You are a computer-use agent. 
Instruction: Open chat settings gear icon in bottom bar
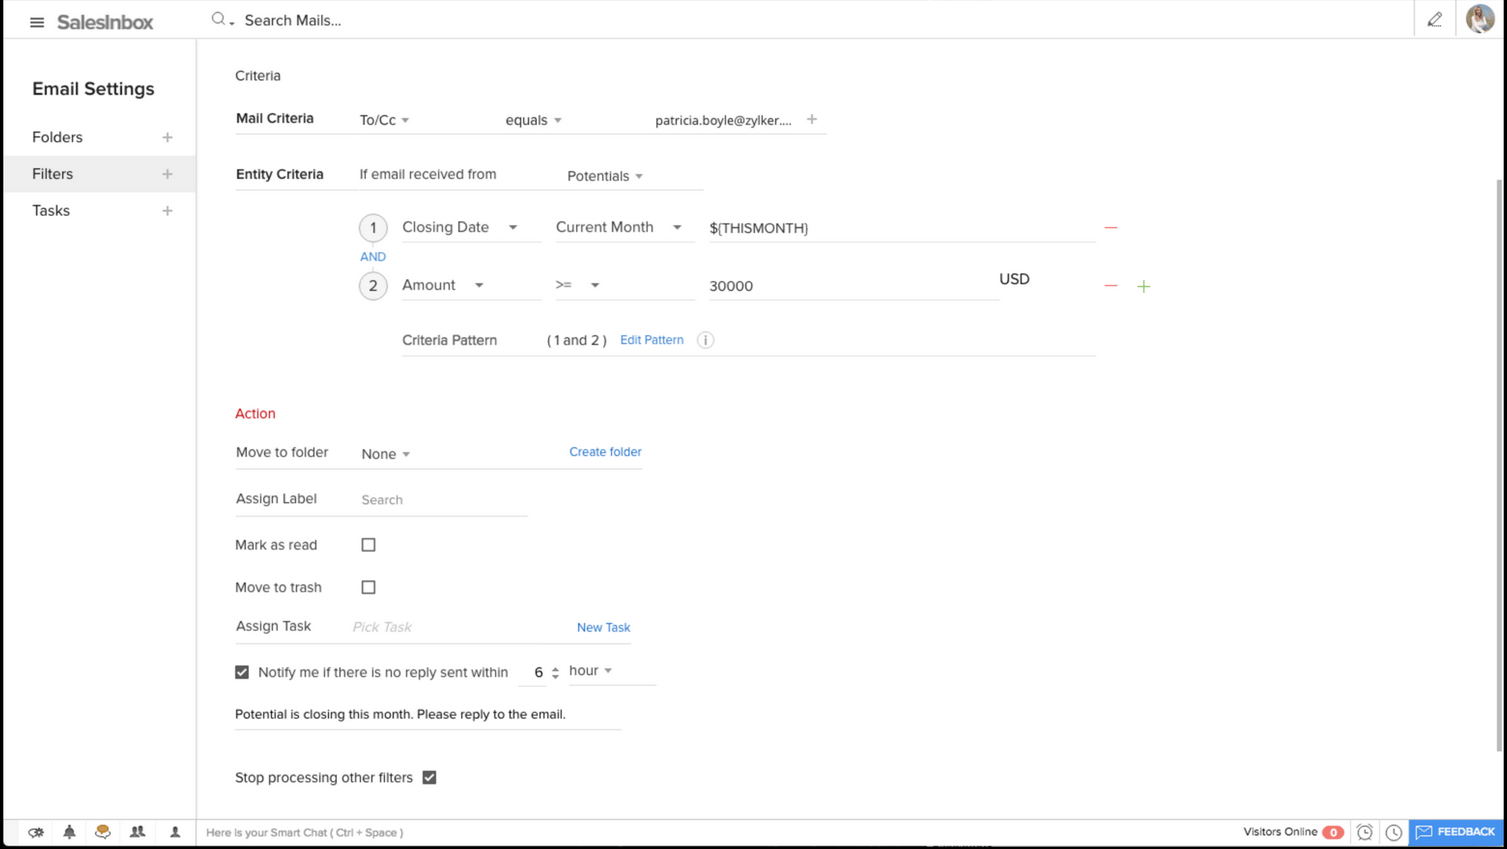(36, 832)
